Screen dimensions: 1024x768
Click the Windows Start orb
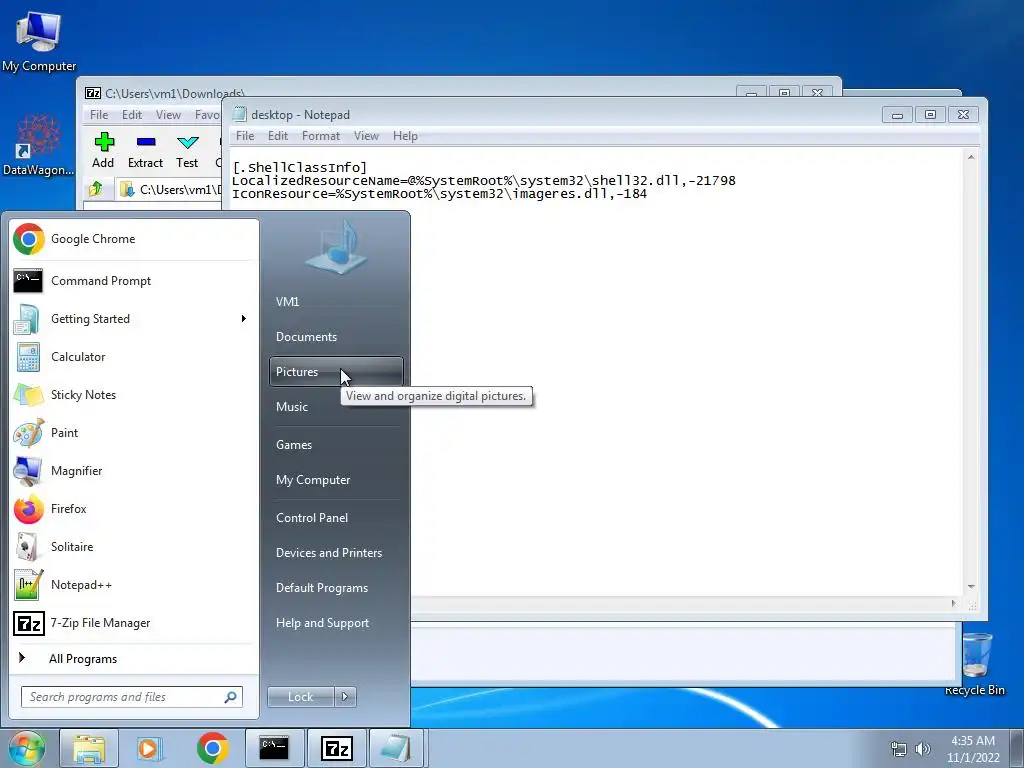[26, 748]
